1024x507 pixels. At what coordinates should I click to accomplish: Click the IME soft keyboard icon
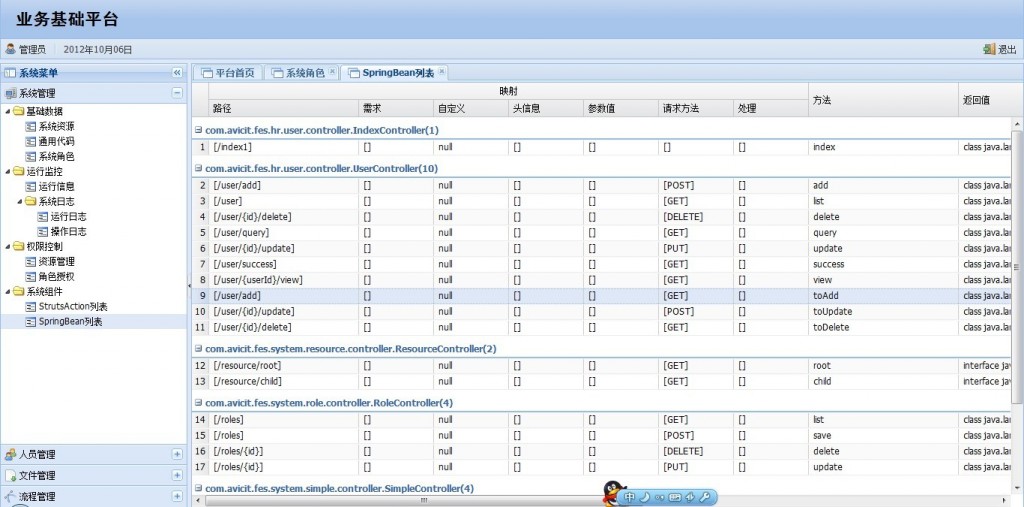click(x=674, y=497)
